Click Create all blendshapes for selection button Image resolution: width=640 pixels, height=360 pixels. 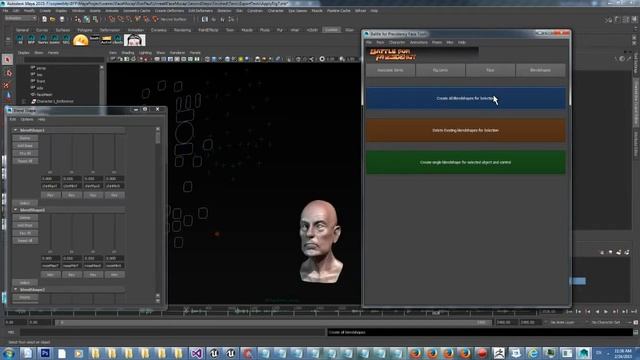click(x=466, y=98)
